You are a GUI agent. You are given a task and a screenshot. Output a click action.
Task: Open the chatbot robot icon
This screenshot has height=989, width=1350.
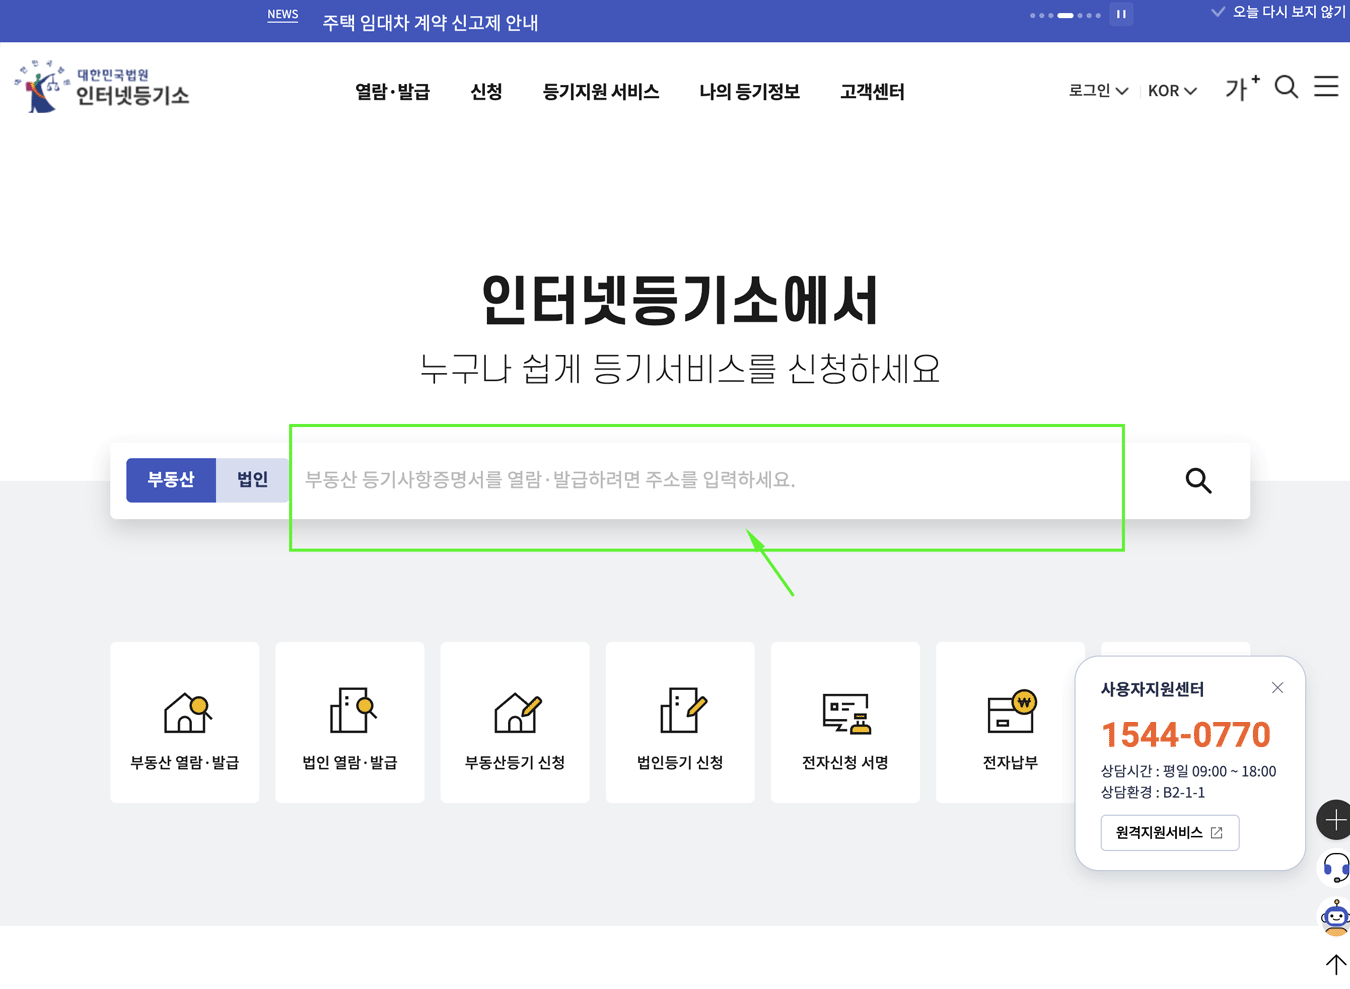click(1335, 916)
